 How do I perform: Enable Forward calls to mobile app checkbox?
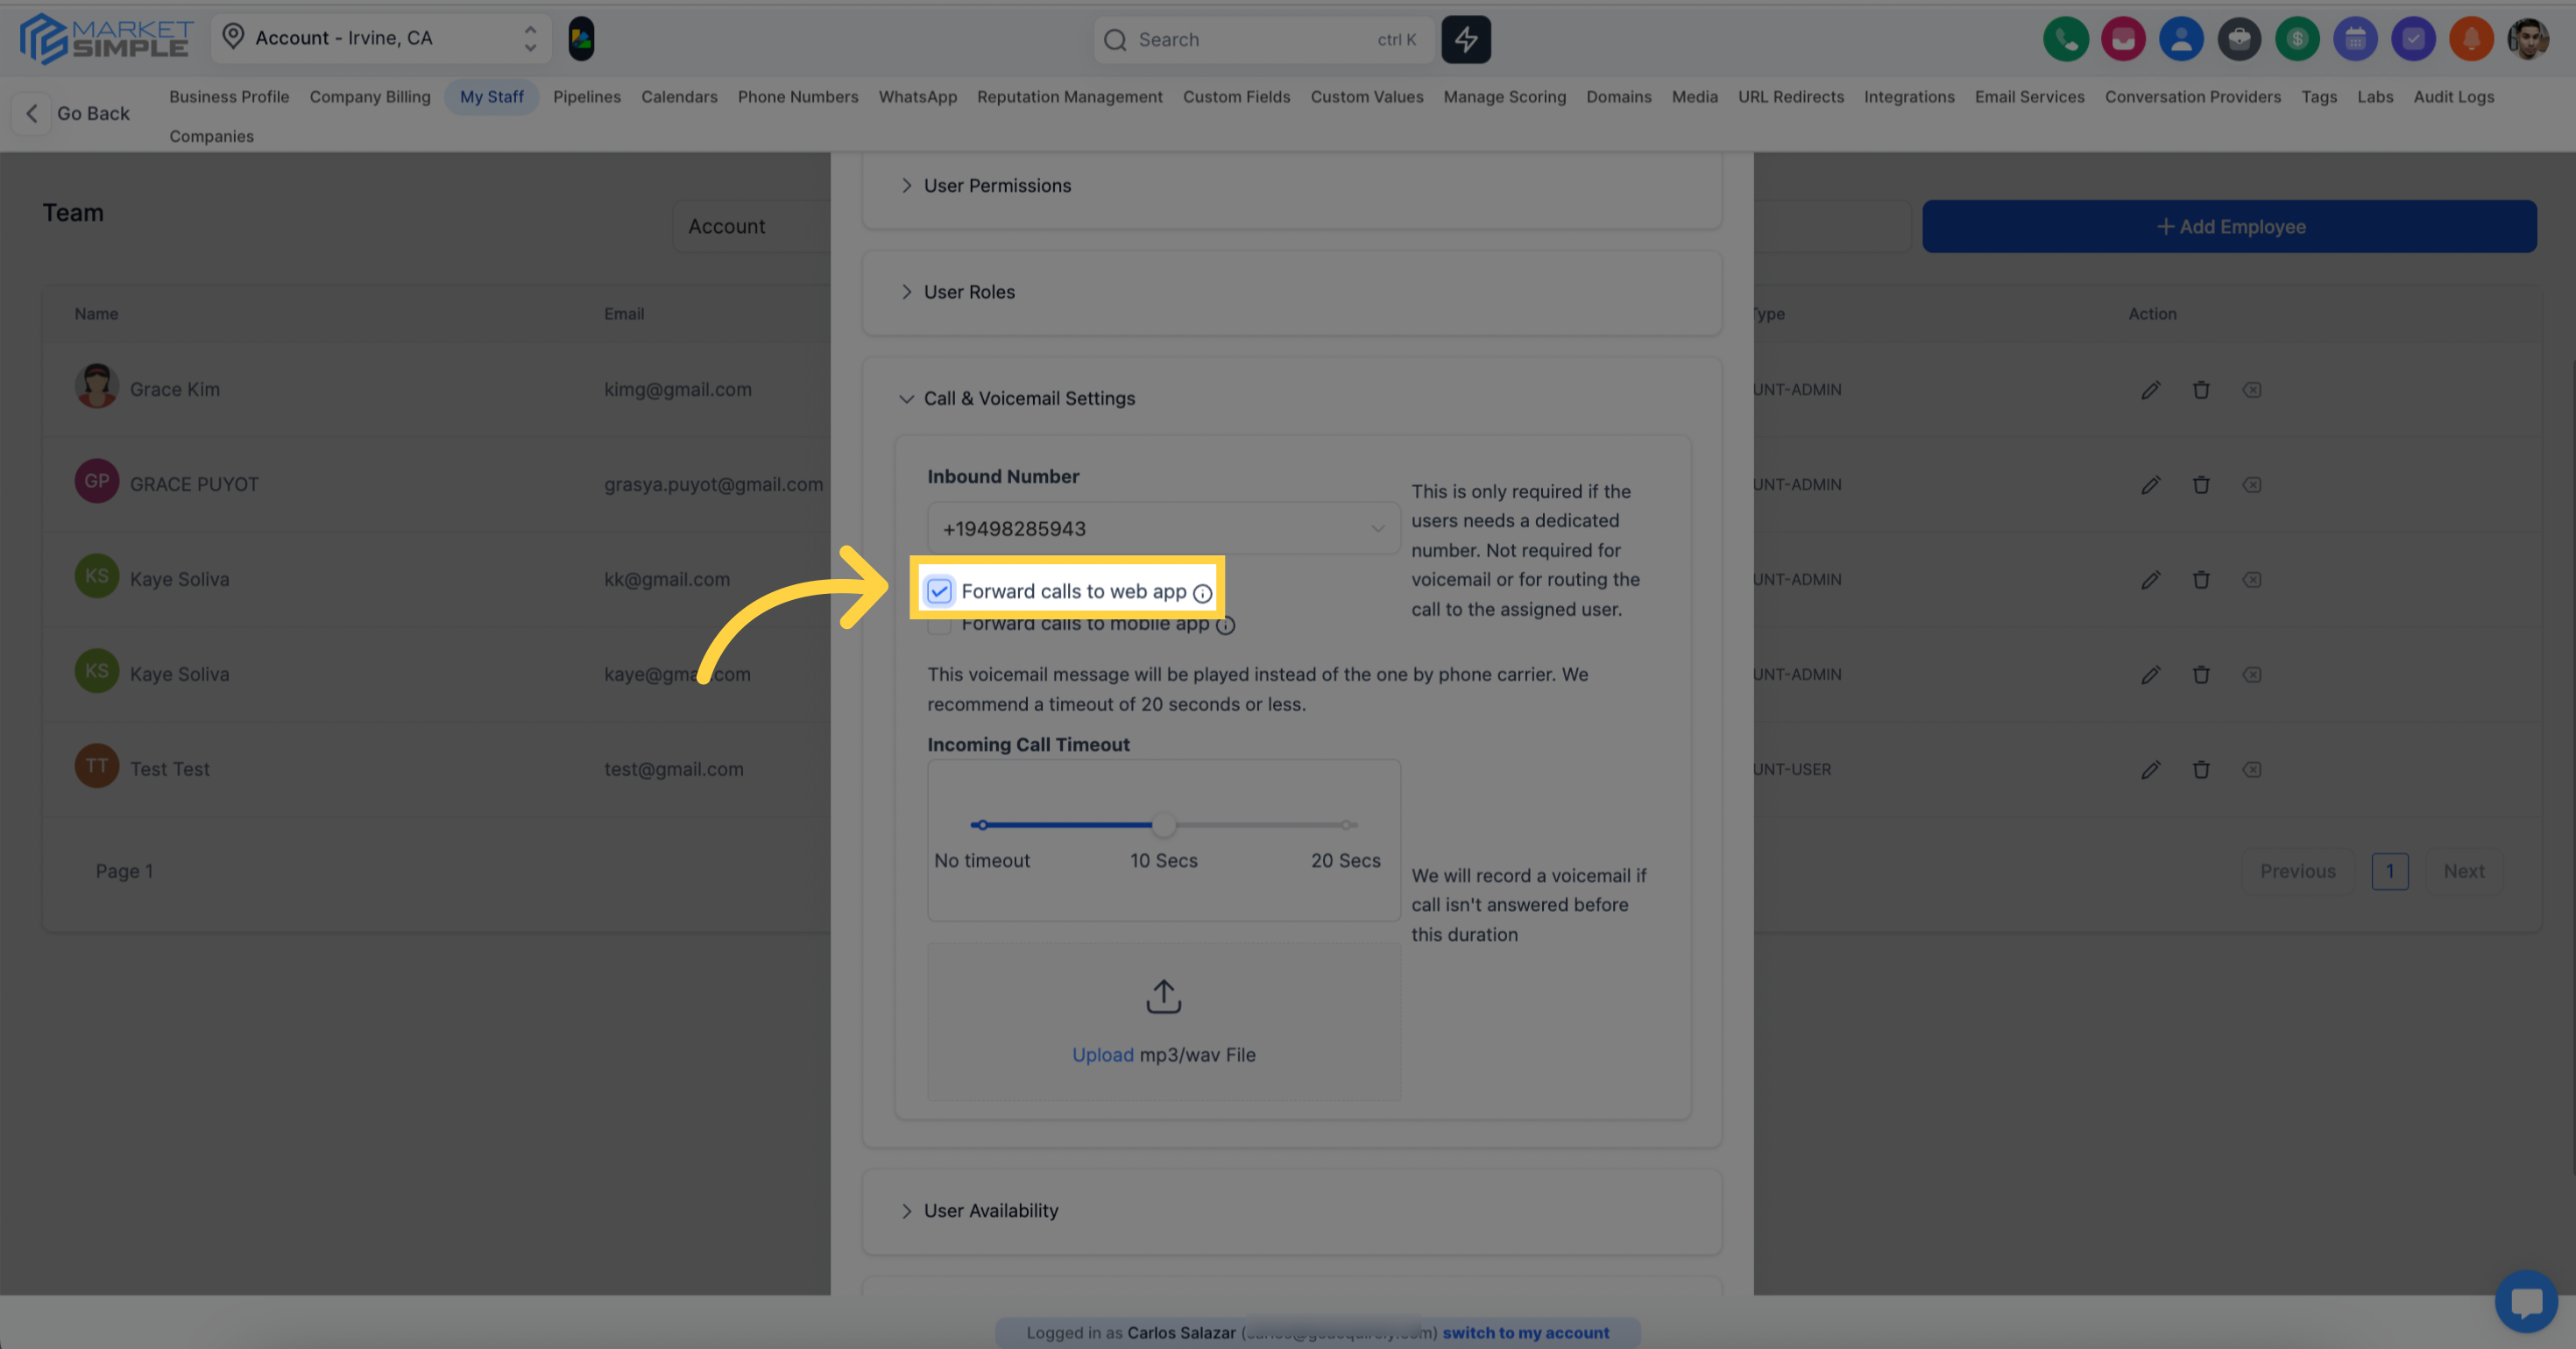coord(939,626)
